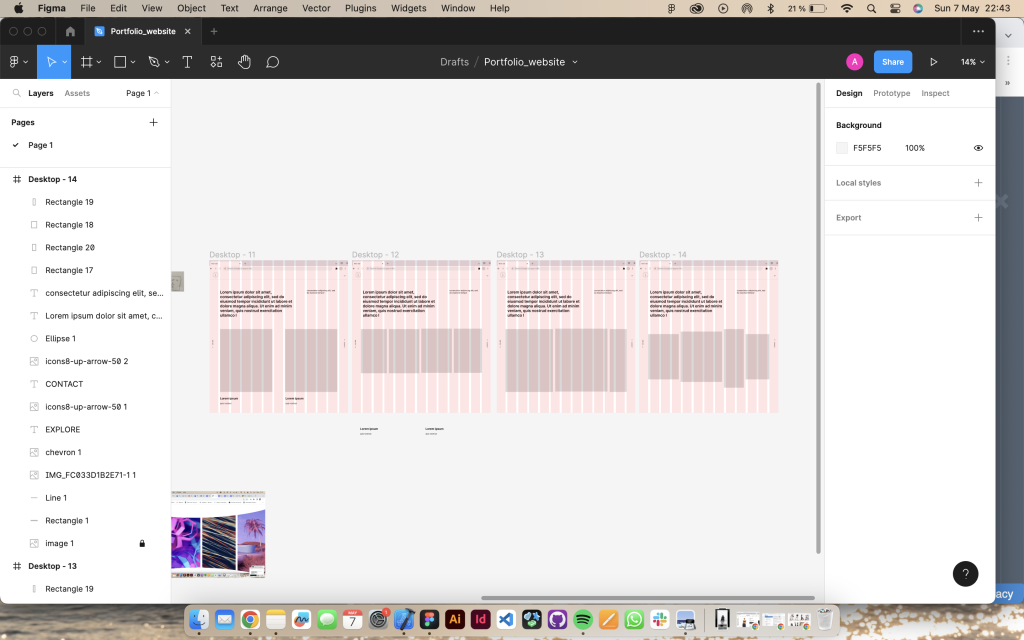Open Visual Studio Code in the Dock
The width and height of the screenshot is (1024, 640).
506,619
